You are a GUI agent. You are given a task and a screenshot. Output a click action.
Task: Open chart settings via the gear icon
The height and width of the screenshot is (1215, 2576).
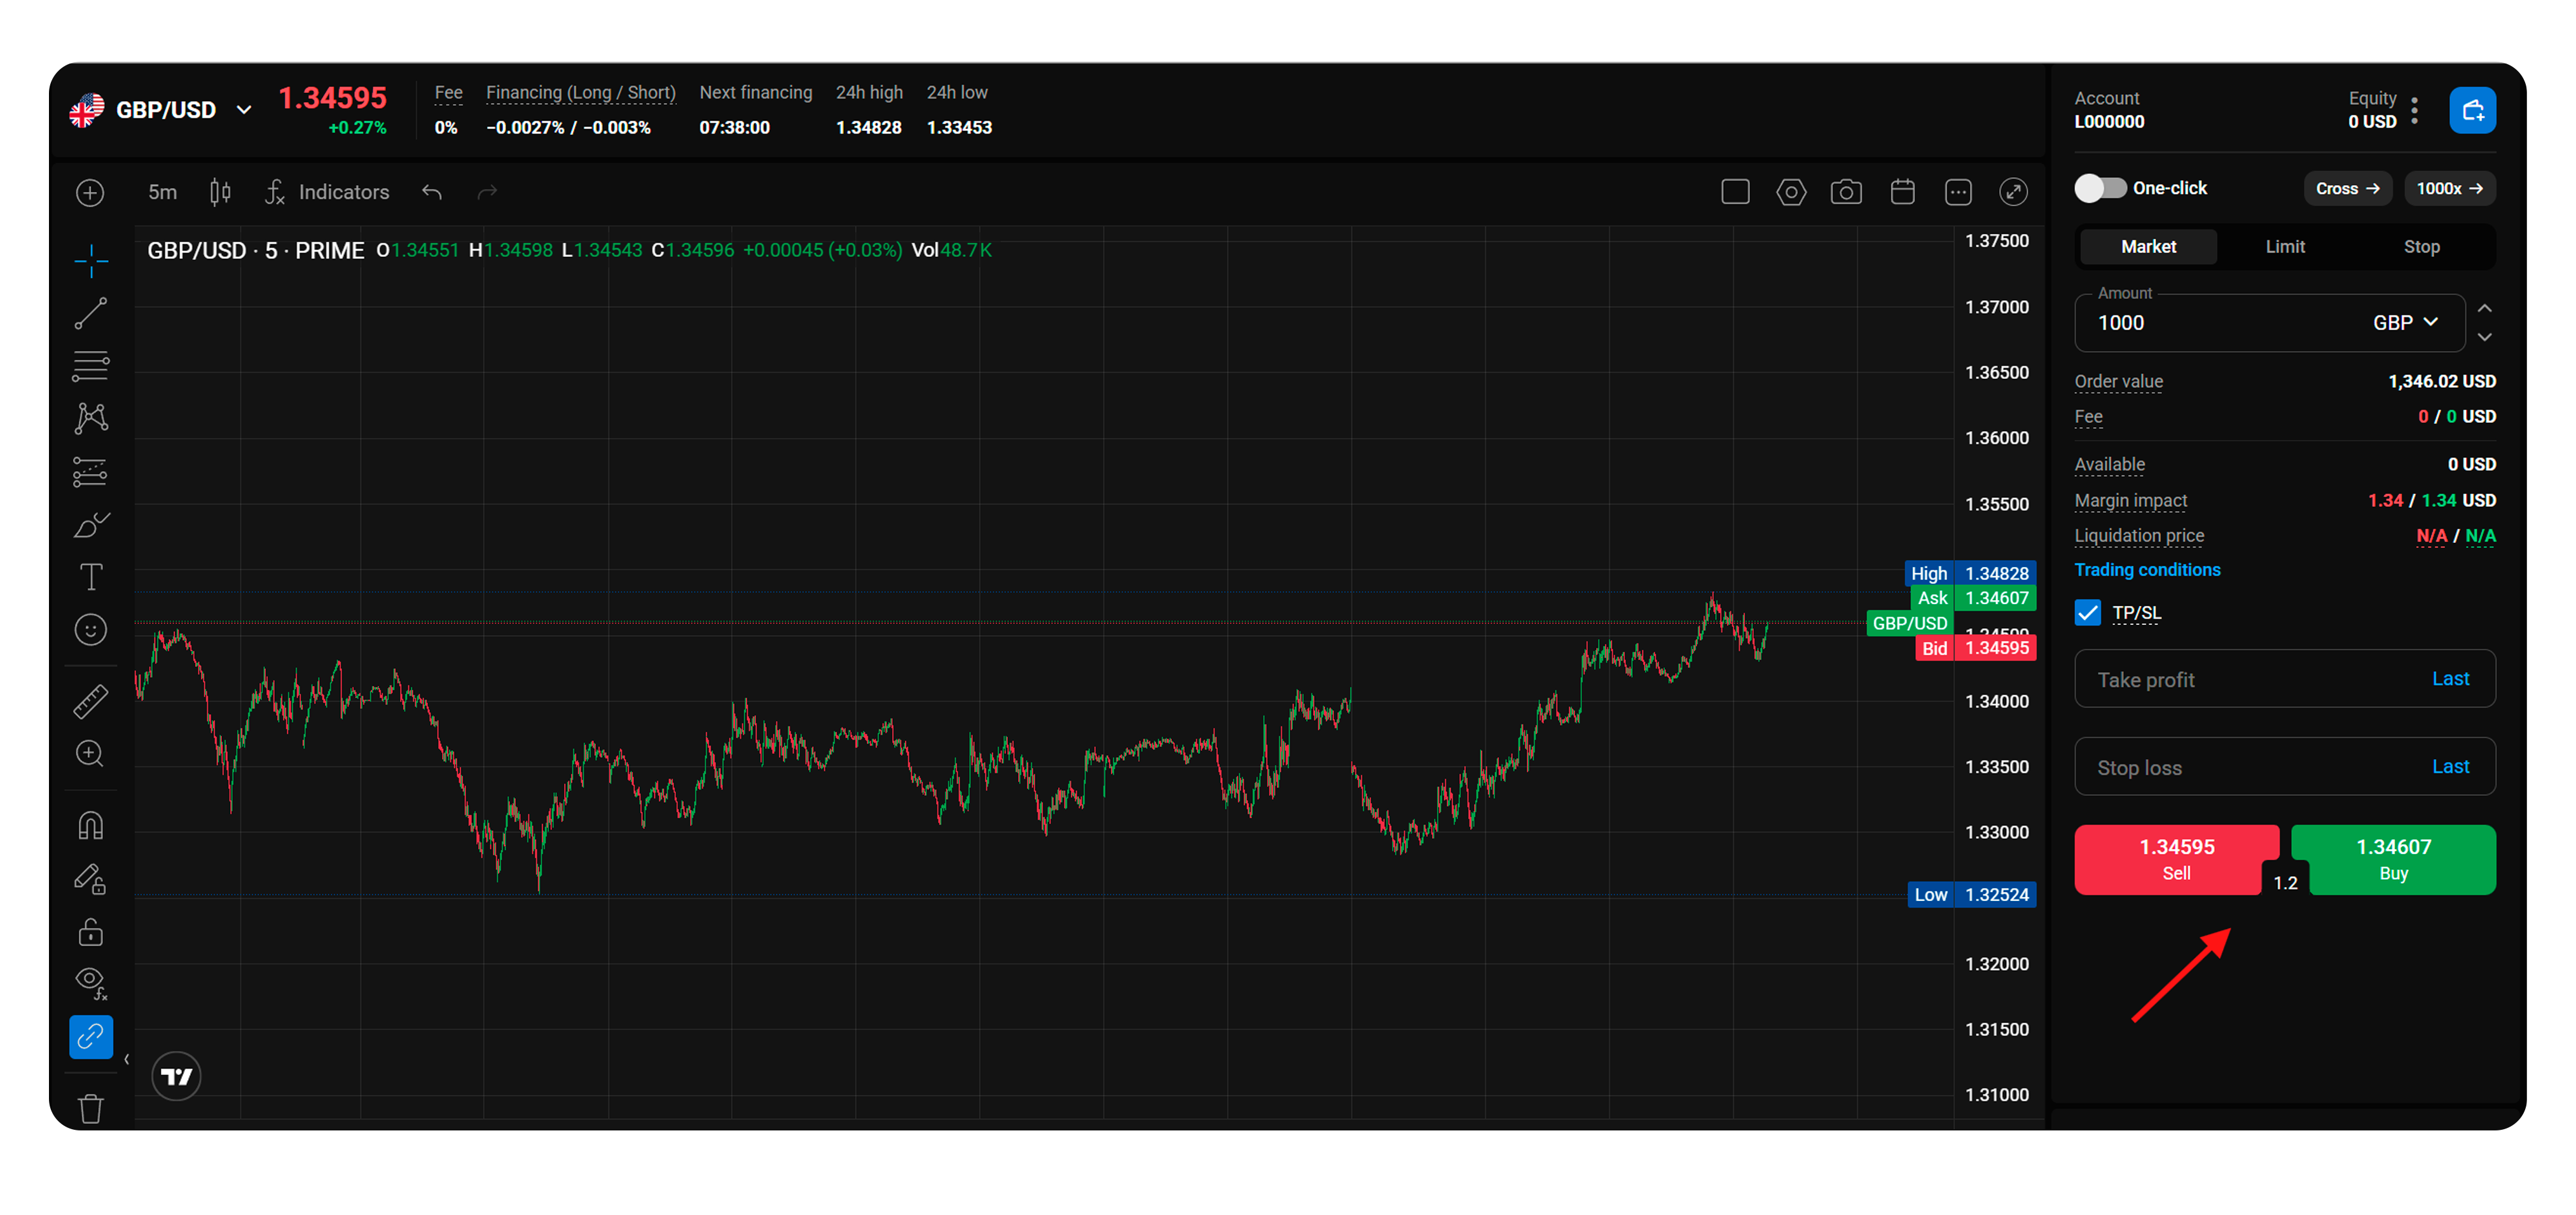tap(1791, 192)
